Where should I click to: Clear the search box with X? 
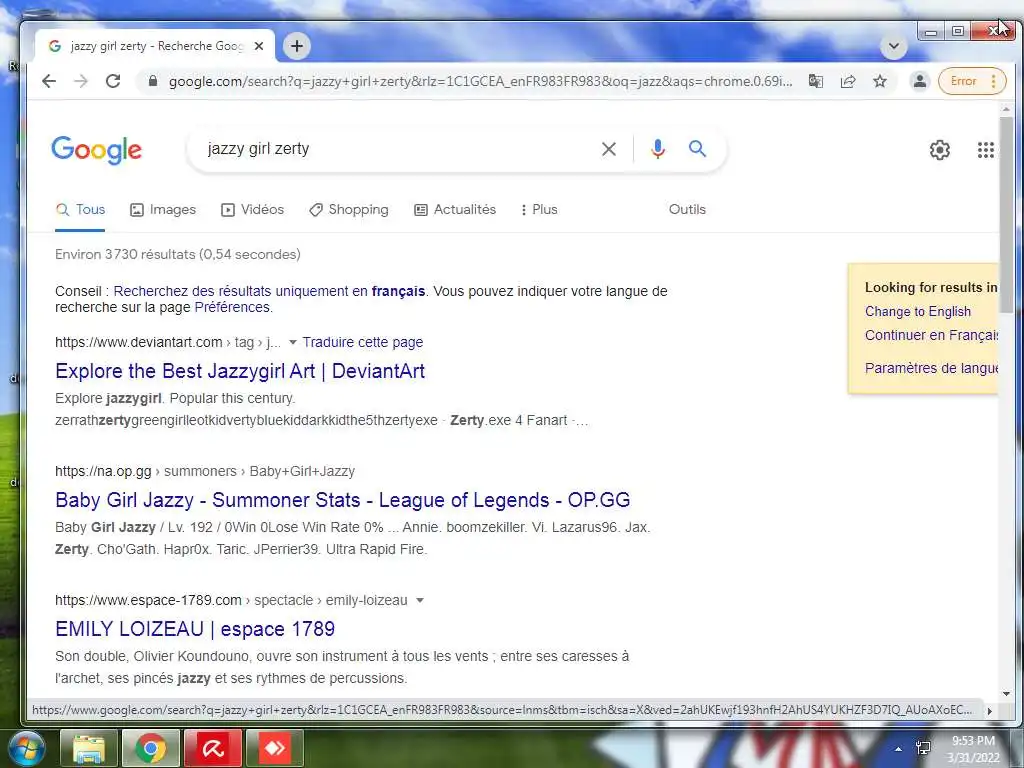click(x=609, y=149)
